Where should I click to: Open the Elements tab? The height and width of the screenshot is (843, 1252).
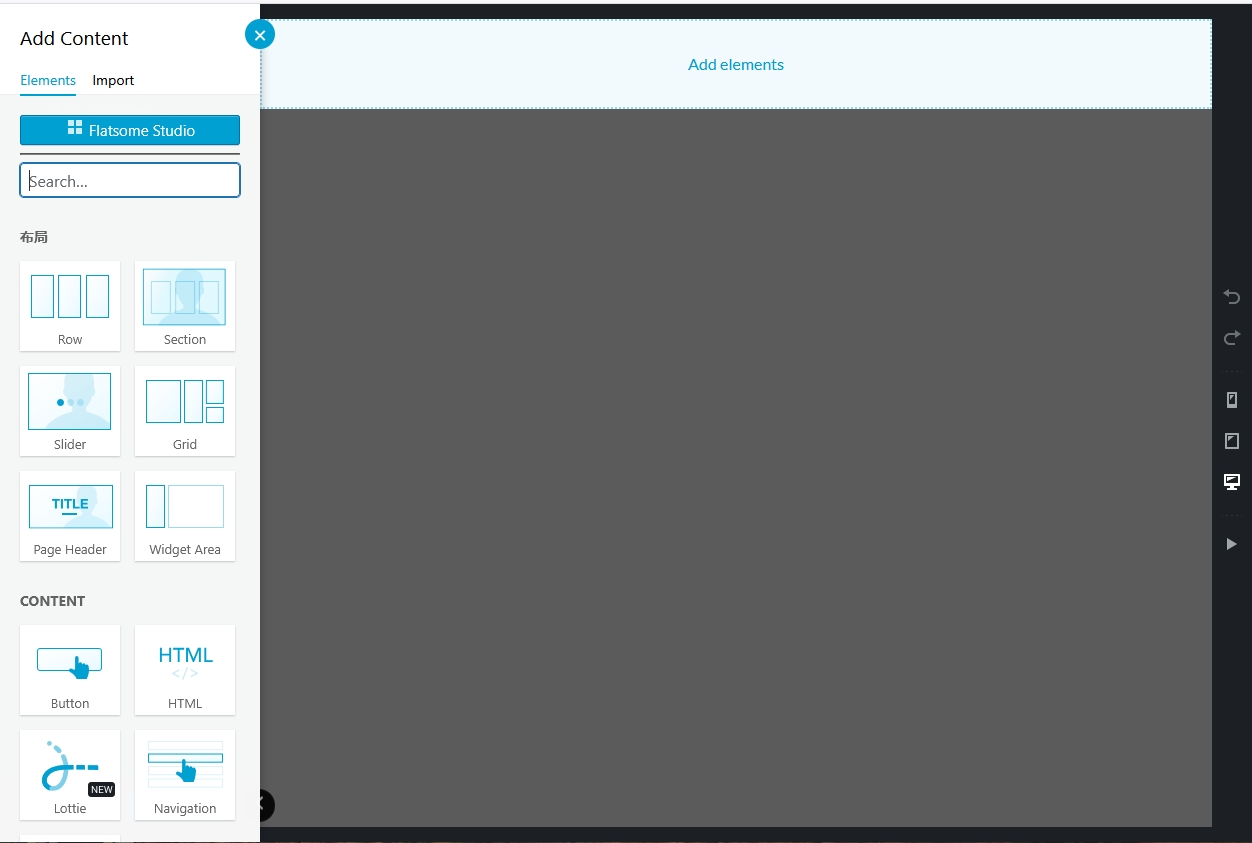pos(48,80)
